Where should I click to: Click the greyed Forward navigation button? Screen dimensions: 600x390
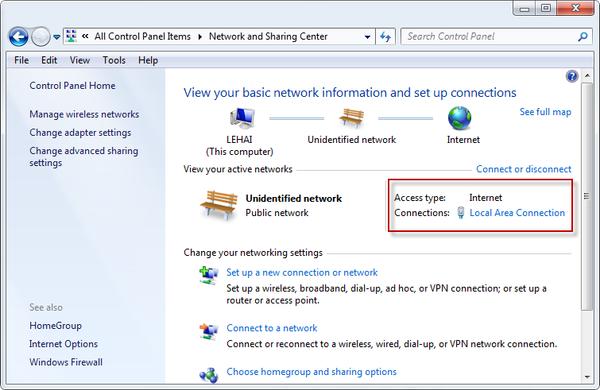[x=41, y=37]
